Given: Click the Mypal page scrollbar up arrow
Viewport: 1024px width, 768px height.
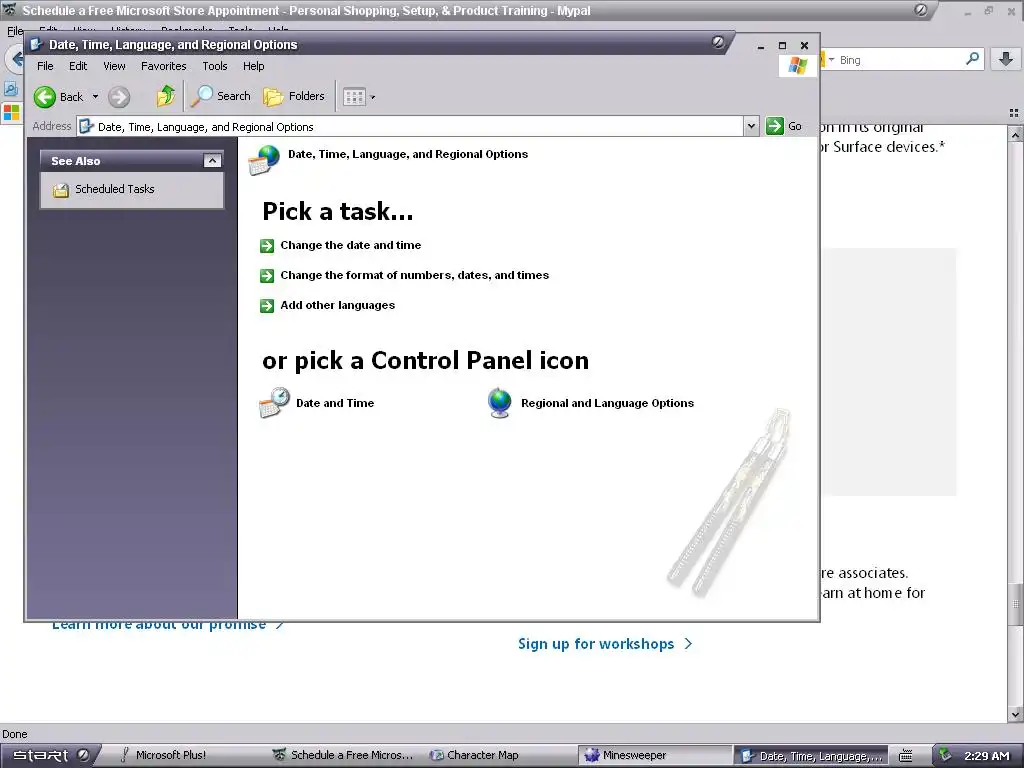Looking at the screenshot, I should coord(1016,135).
